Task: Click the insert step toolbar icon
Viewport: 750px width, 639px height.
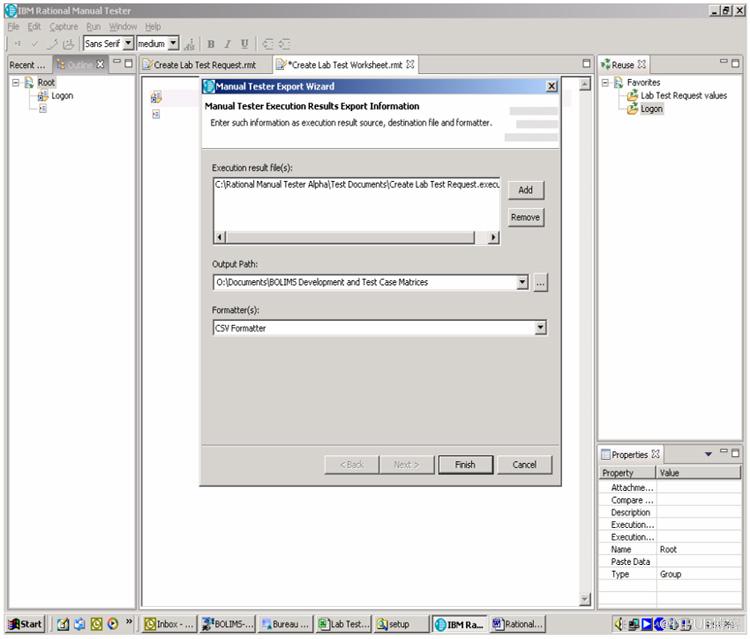Action: (x=18, y=44)
